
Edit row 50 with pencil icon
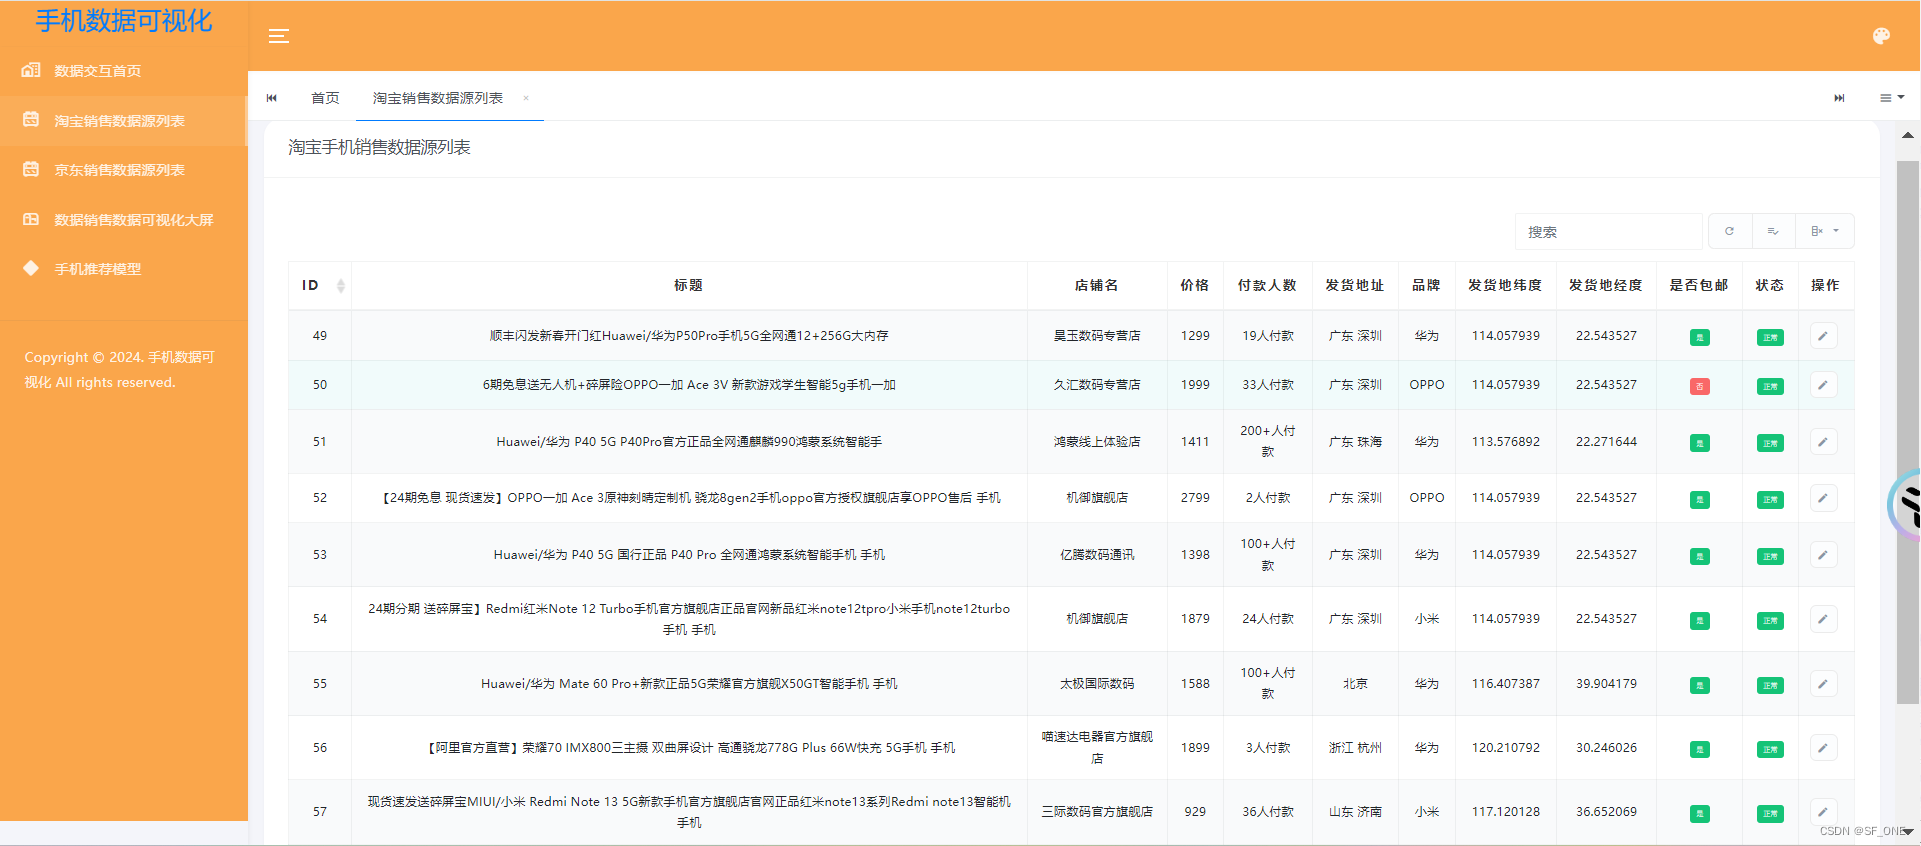pyautogui.click(x=1823, y=385)
